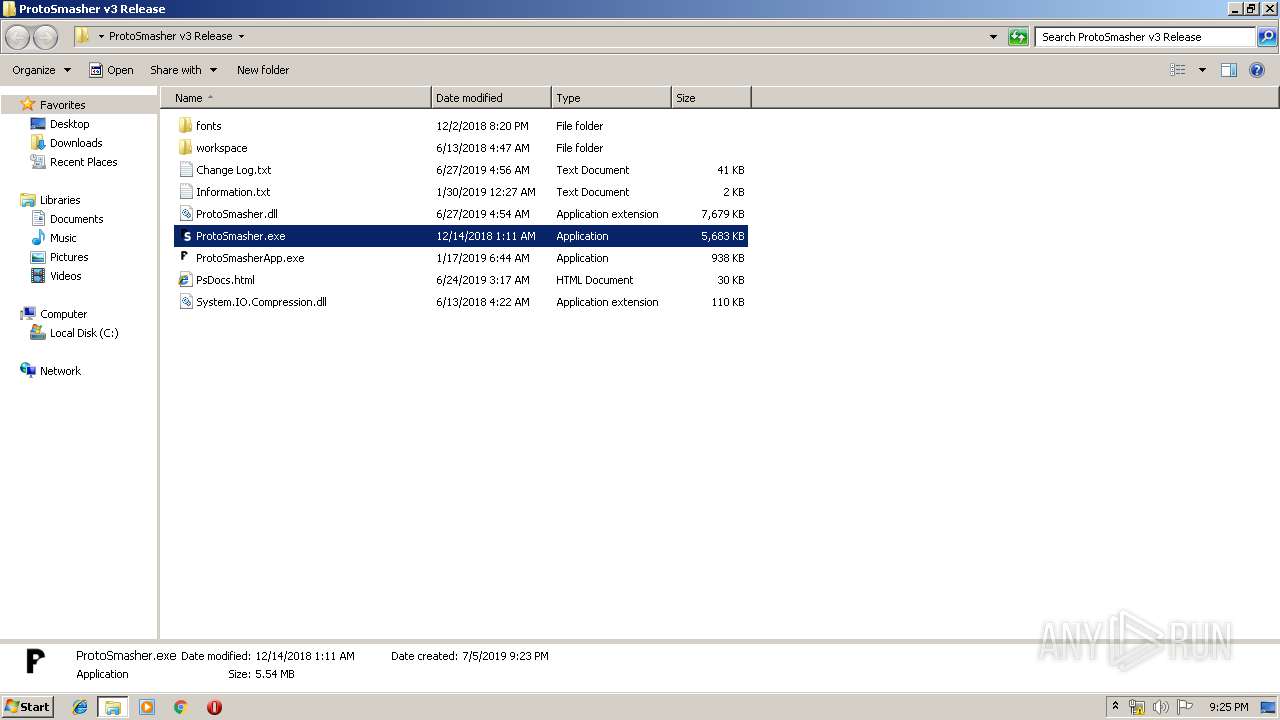Click the ProtoSmasher.exe details pane thumbnail
1280x720 pixels.
35,661
